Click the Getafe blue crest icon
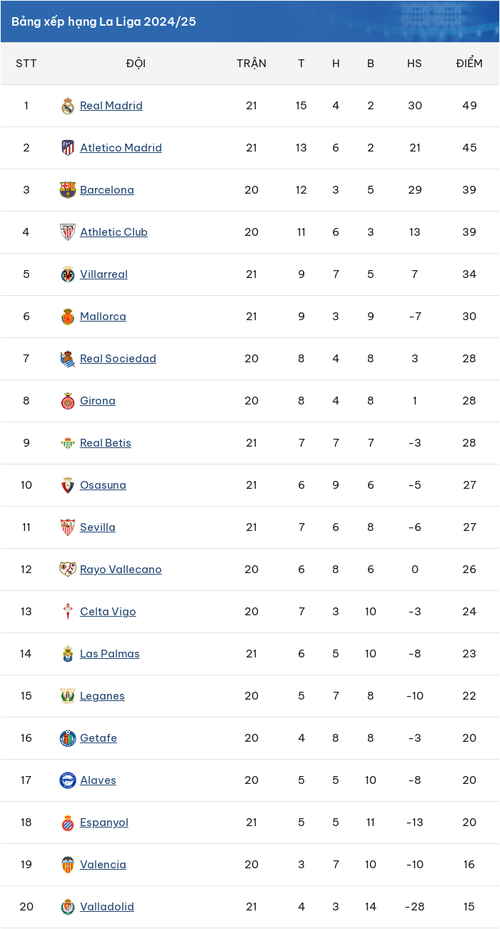The width and height of the screenshot is (500, 929). pos(68,738)
